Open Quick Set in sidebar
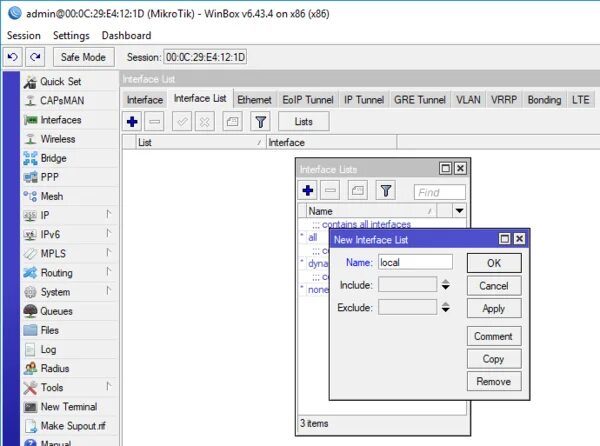600x446 pixels. (x=70, y=81)
